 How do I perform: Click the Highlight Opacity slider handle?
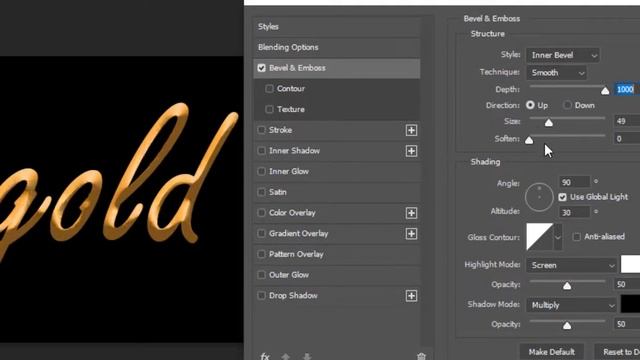coord(567,286)
